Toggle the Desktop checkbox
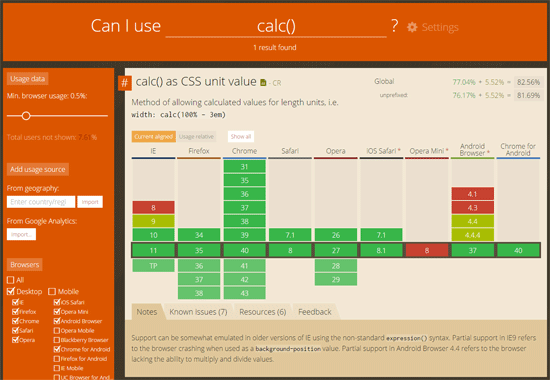This screenshot has height=380, width=550. click(11, 291)
